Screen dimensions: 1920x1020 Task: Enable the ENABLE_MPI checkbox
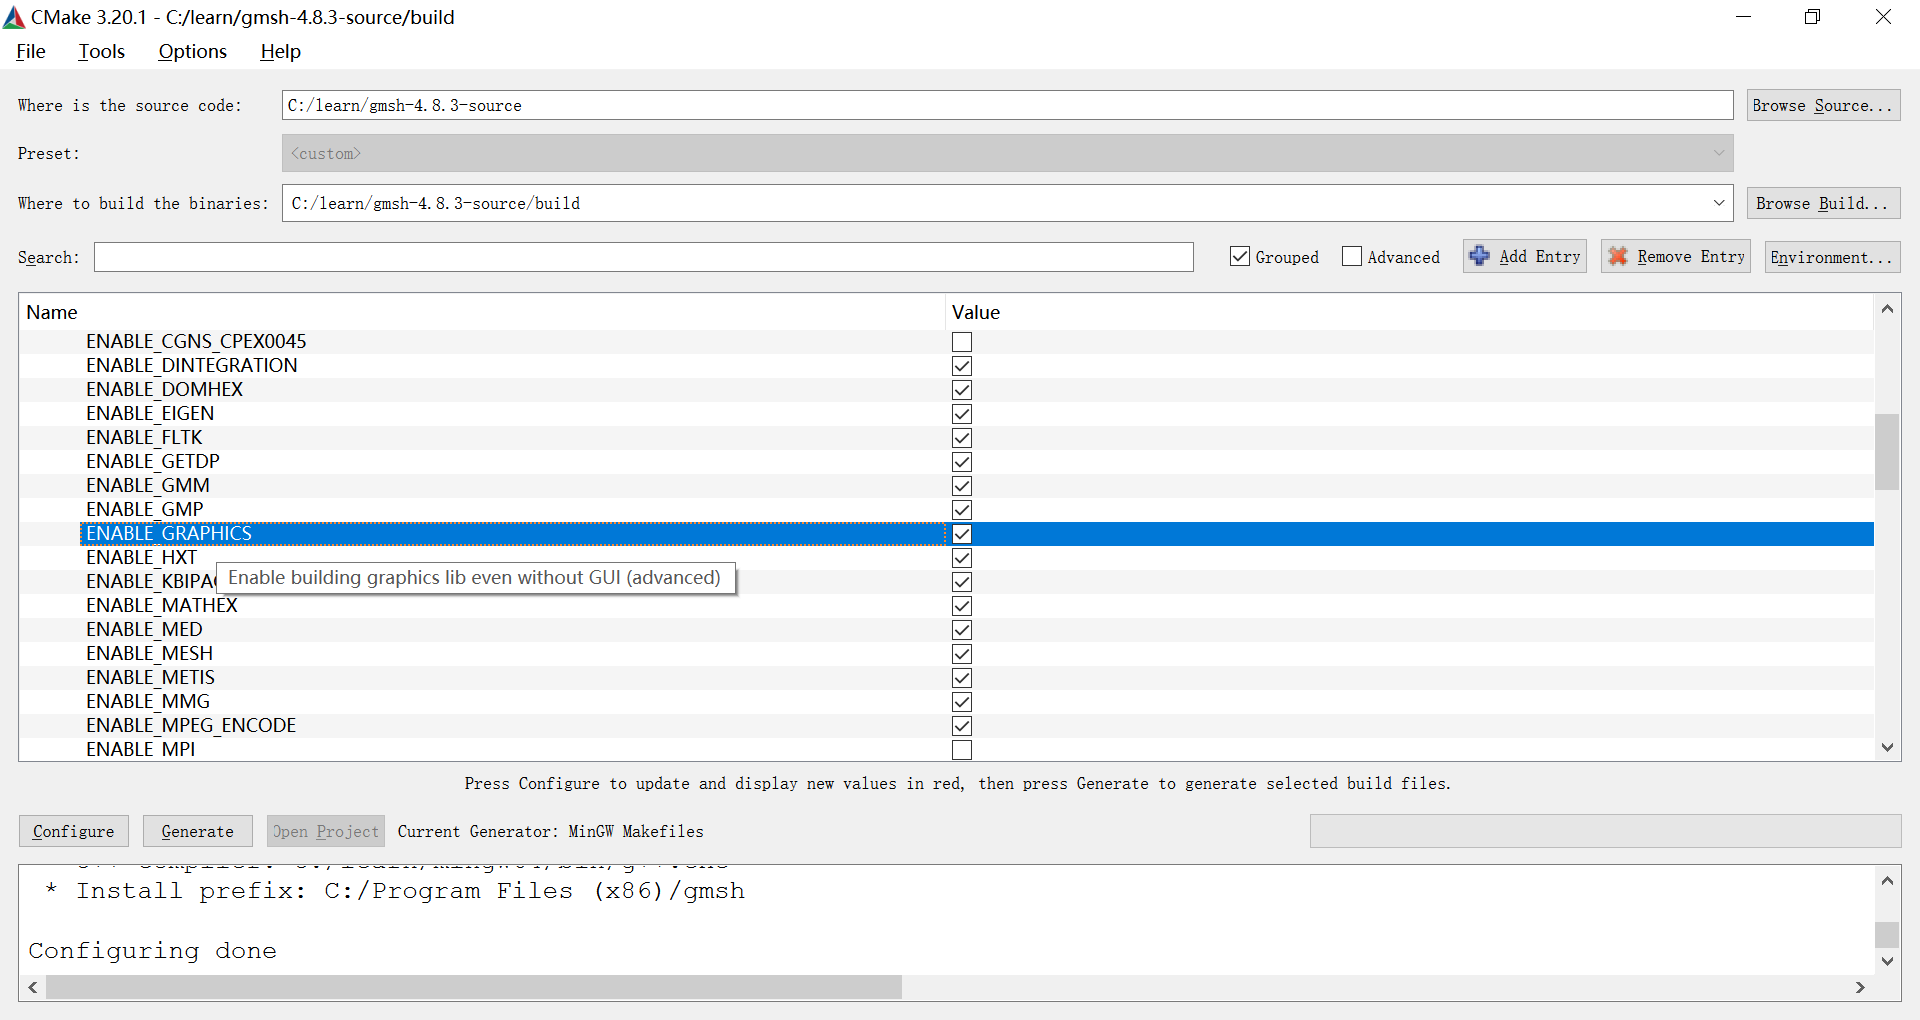click(961, 749)
